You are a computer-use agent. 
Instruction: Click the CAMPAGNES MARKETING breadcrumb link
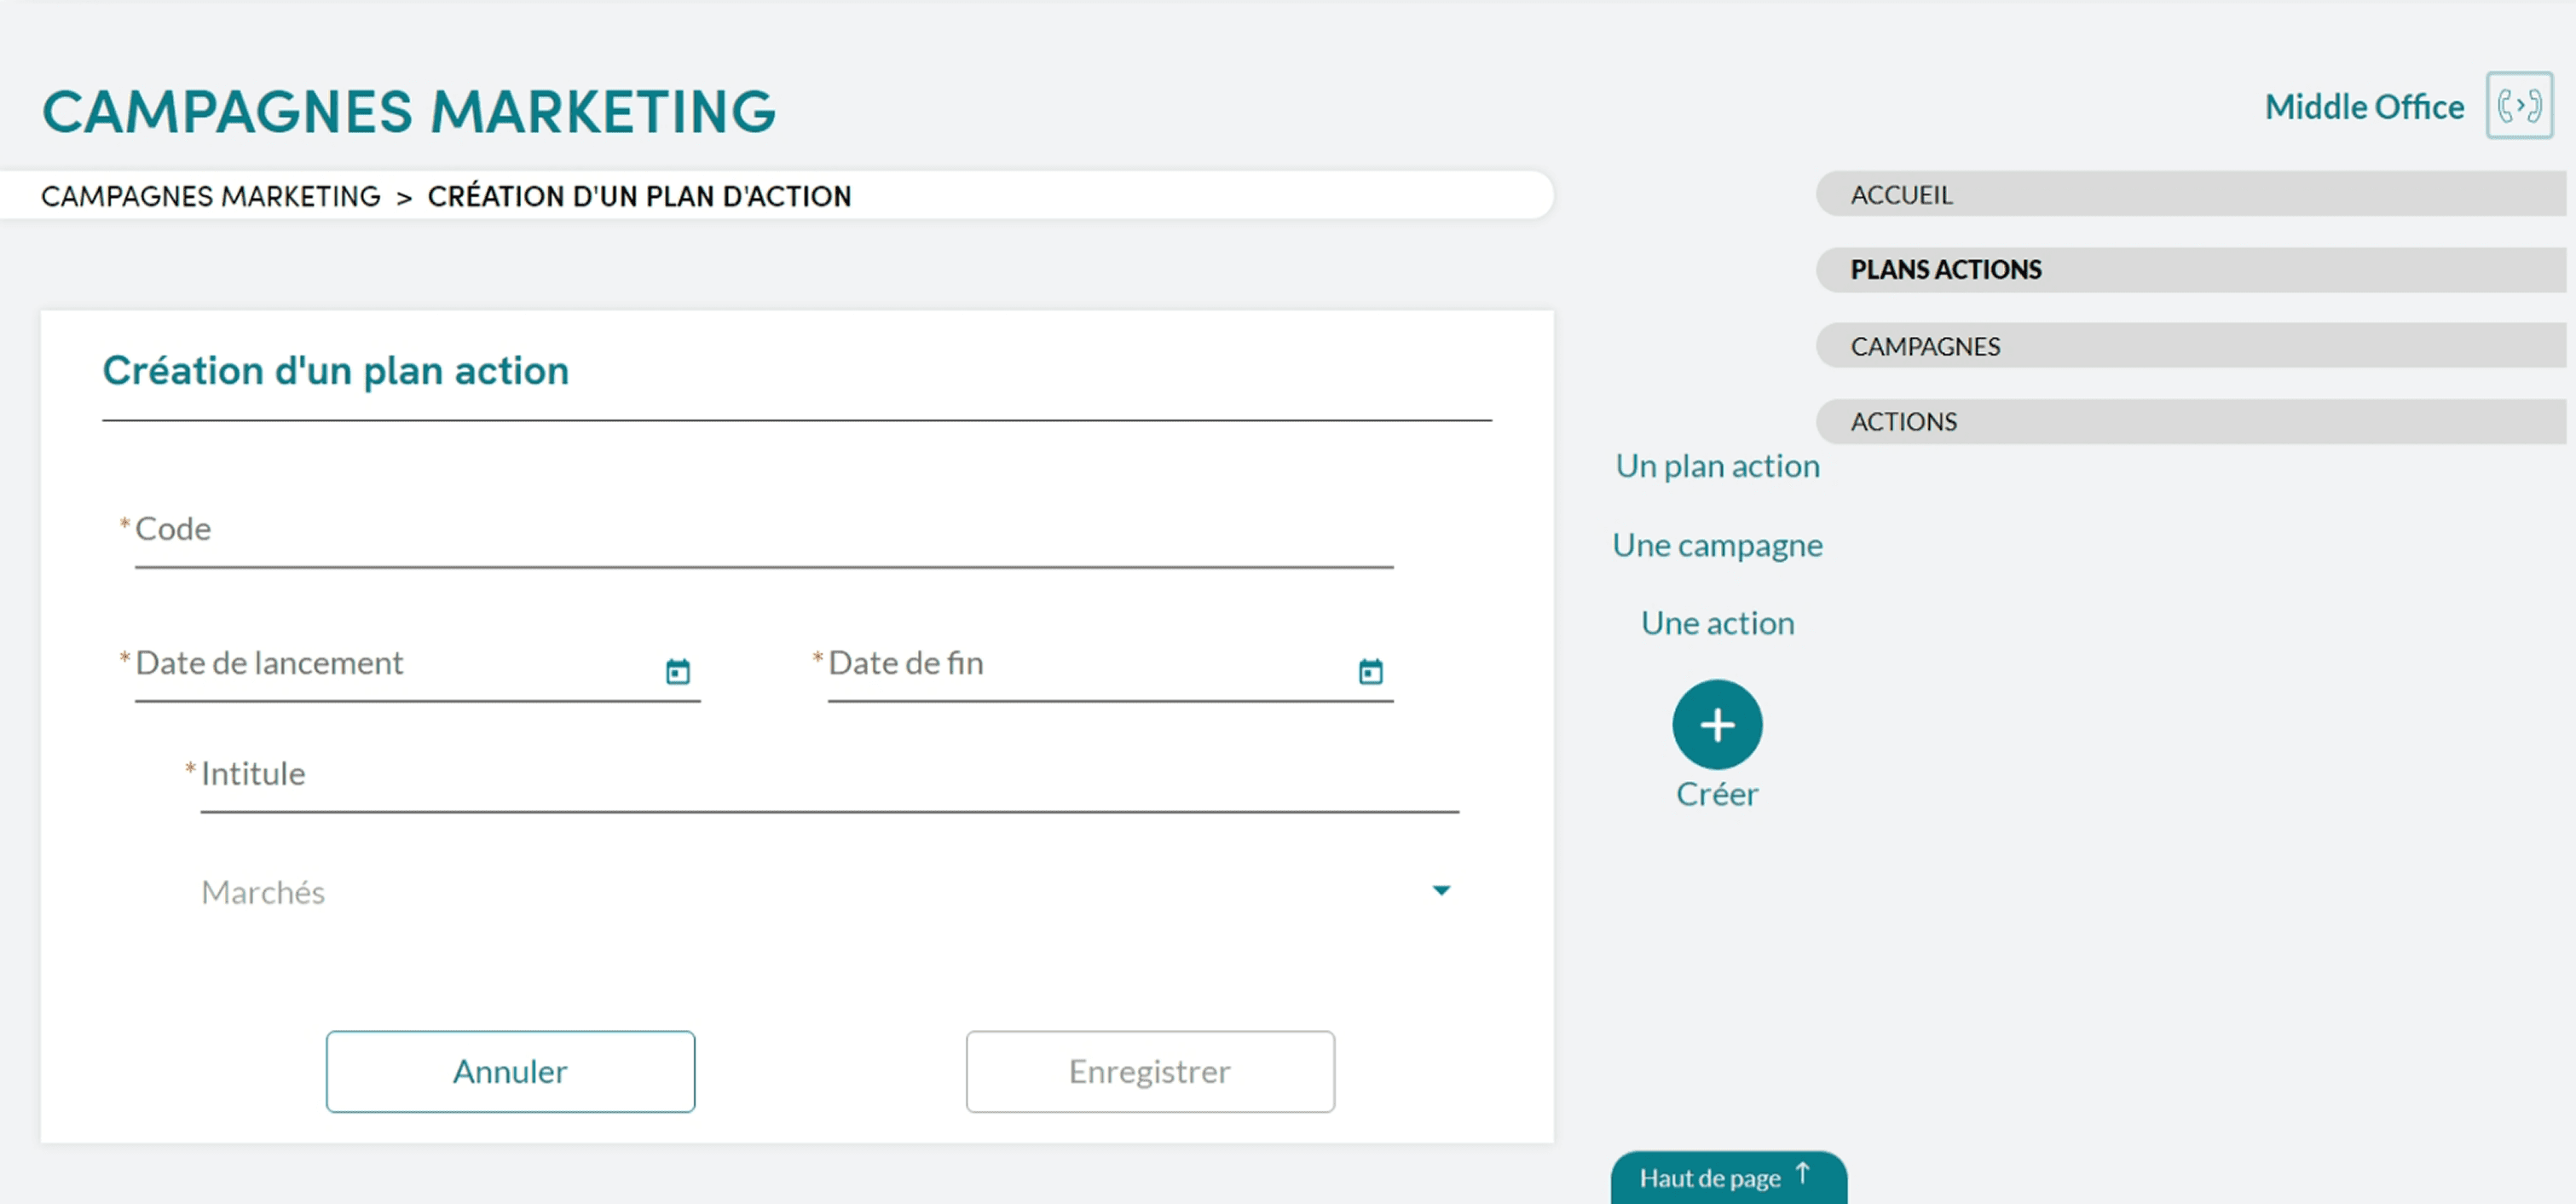point(210,197)
